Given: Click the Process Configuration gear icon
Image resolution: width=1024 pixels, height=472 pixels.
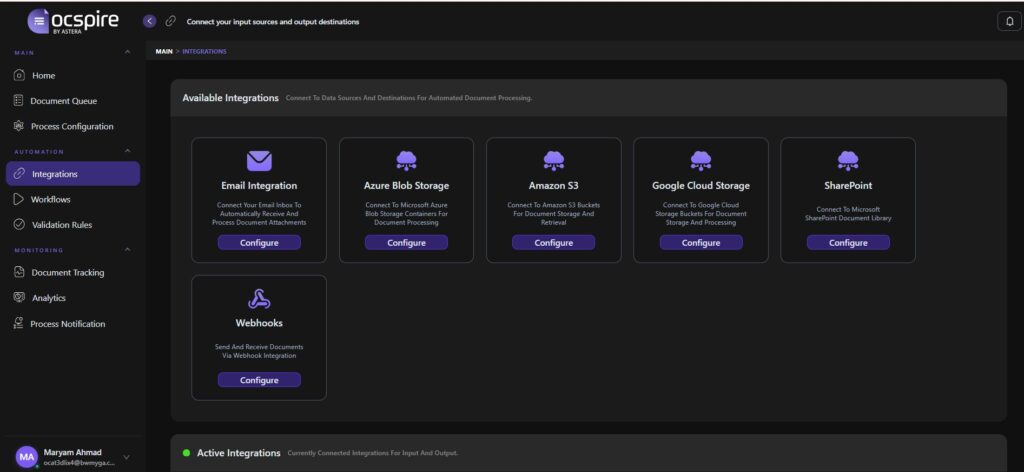Looking at the screenshot, I should click(x=19, y=126).
